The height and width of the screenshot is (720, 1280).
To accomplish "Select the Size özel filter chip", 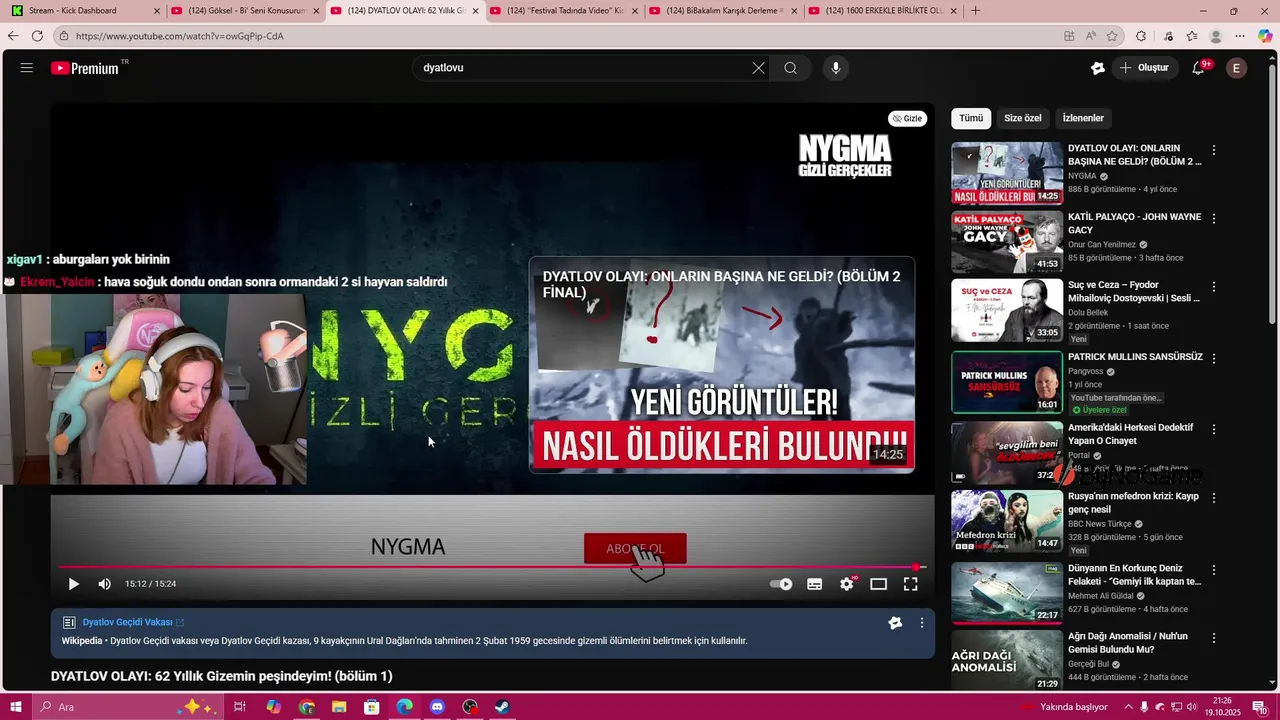I will tap(1023, 118).
